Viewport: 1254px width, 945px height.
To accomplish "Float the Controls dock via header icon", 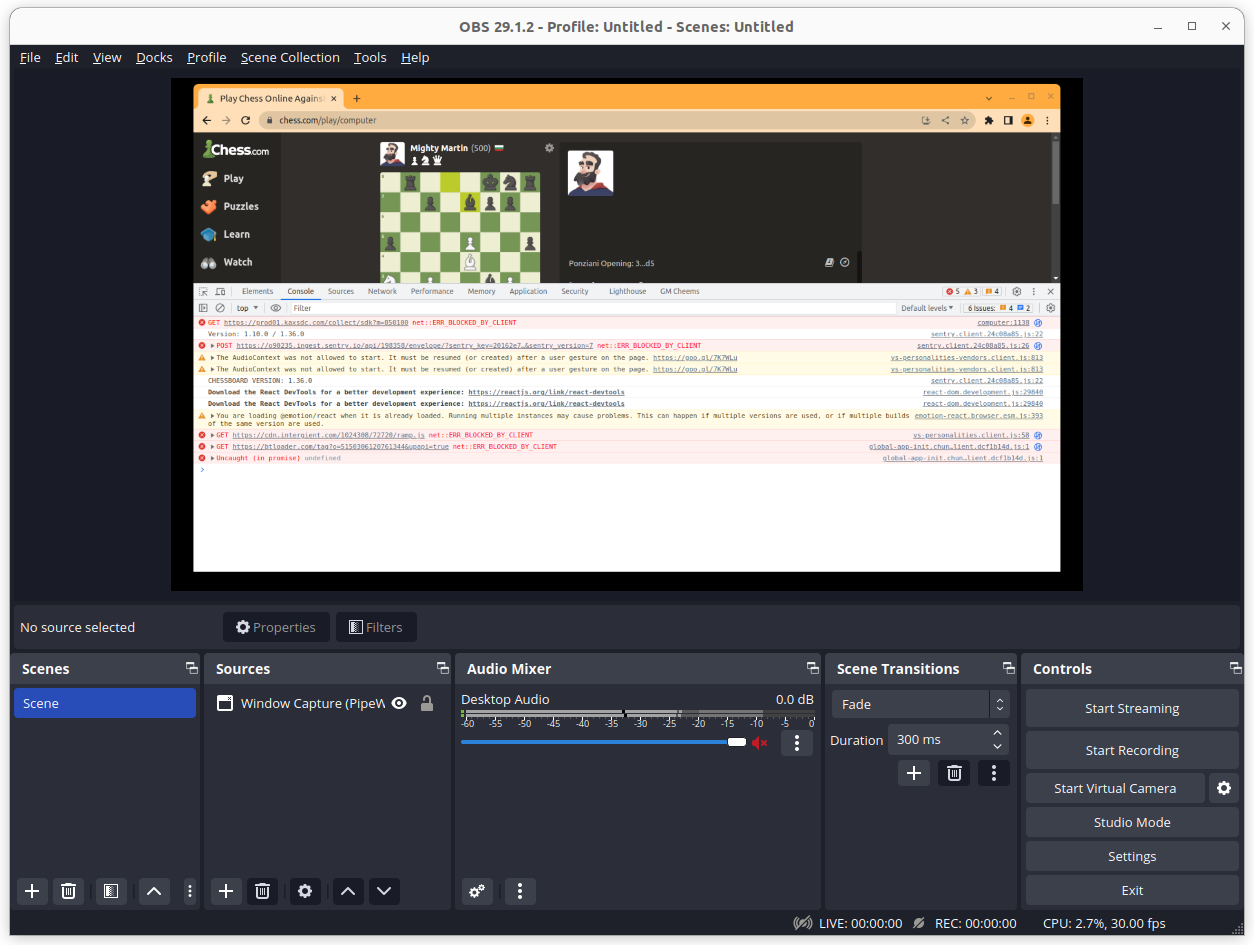I will point(1236,668).
